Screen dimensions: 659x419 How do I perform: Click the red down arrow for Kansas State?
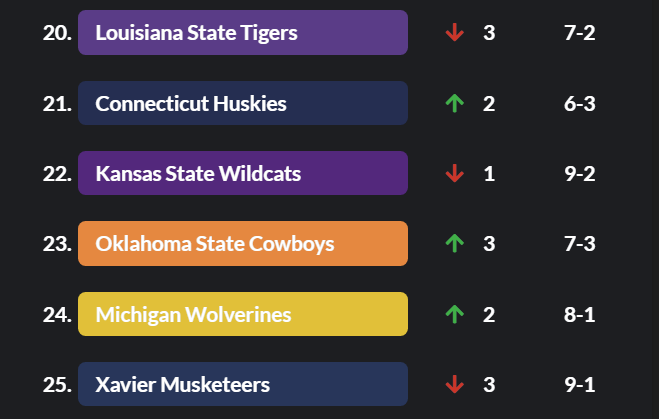(455, 174)
